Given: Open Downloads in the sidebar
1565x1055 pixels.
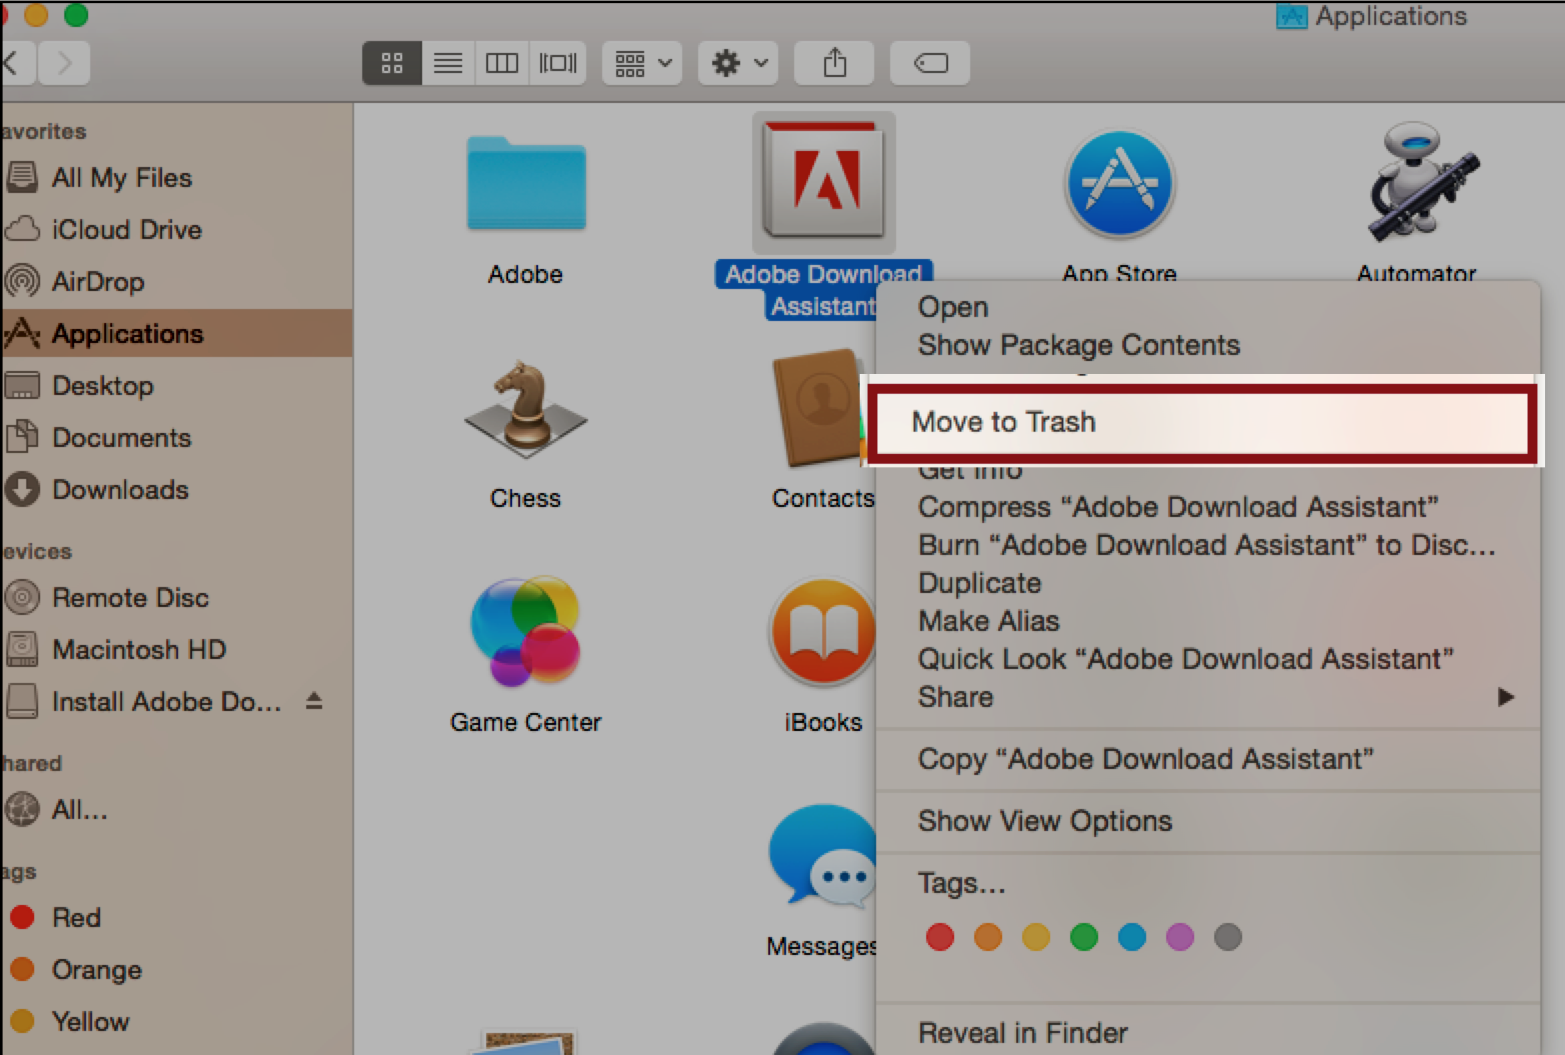Looking at the screenshot, I should [x=120, y=490].
